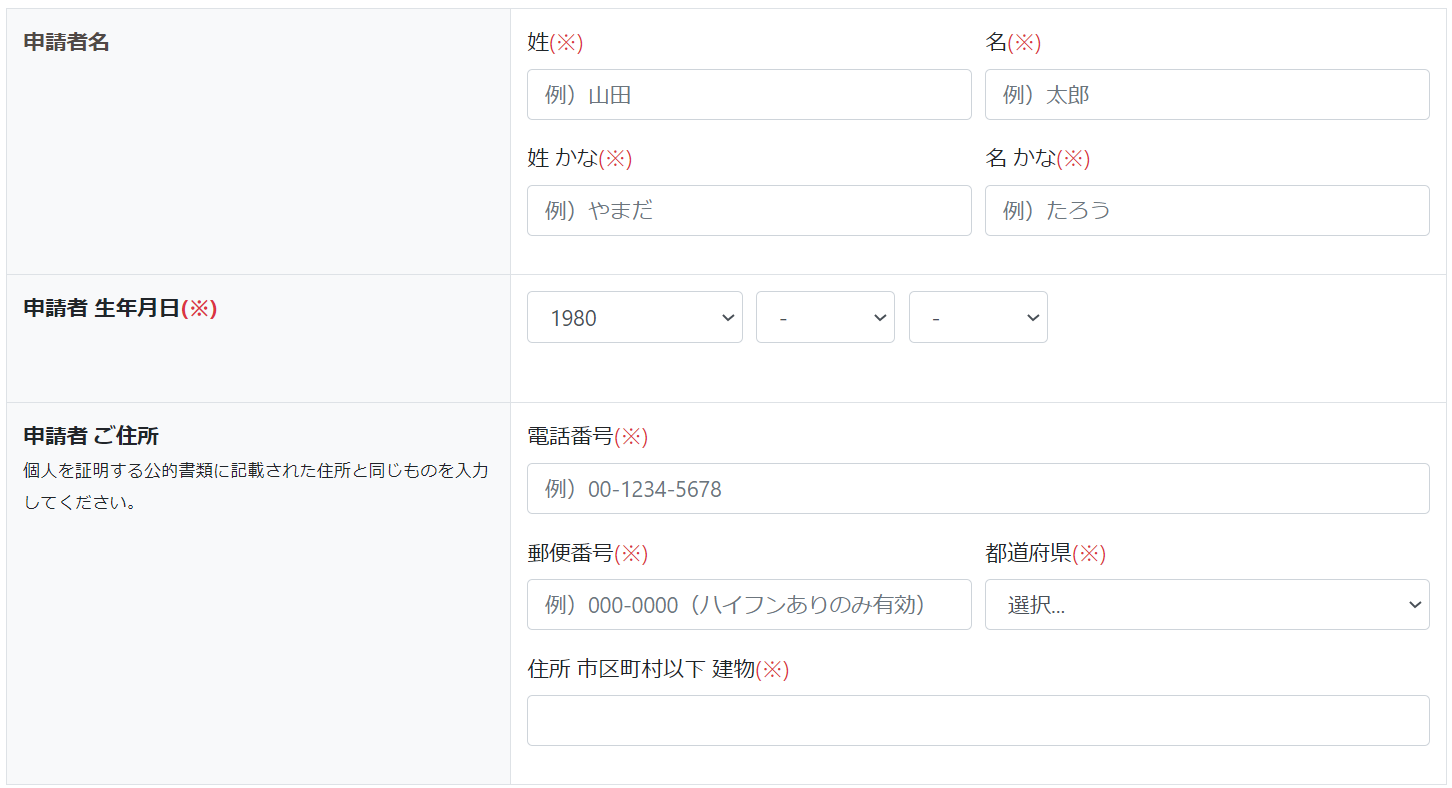Image resolution: width=1452 pixels, height=788 pixels.
Task: Click the 姓 かな field label
Action: coord(580,158)
